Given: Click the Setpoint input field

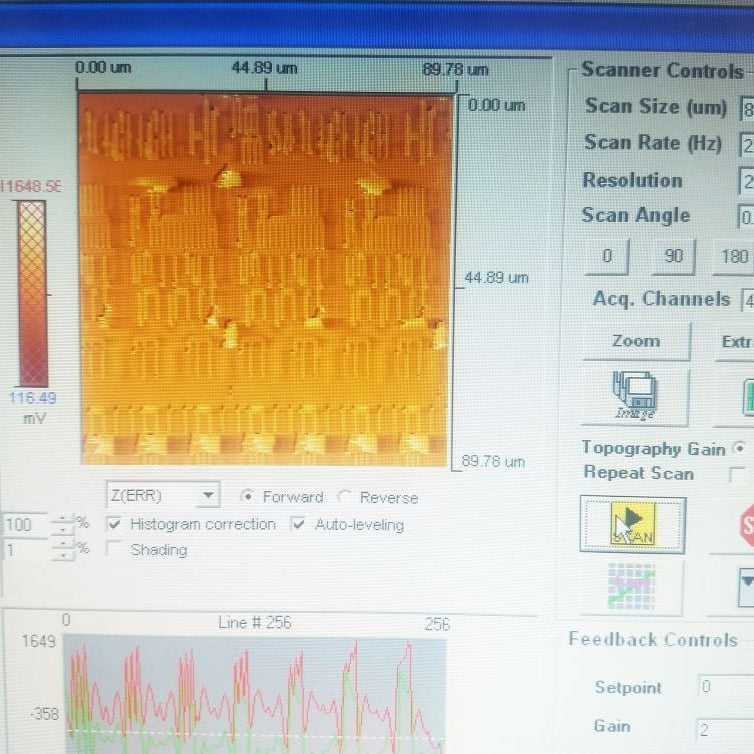Looking at the screenshot, I should 725,687.
